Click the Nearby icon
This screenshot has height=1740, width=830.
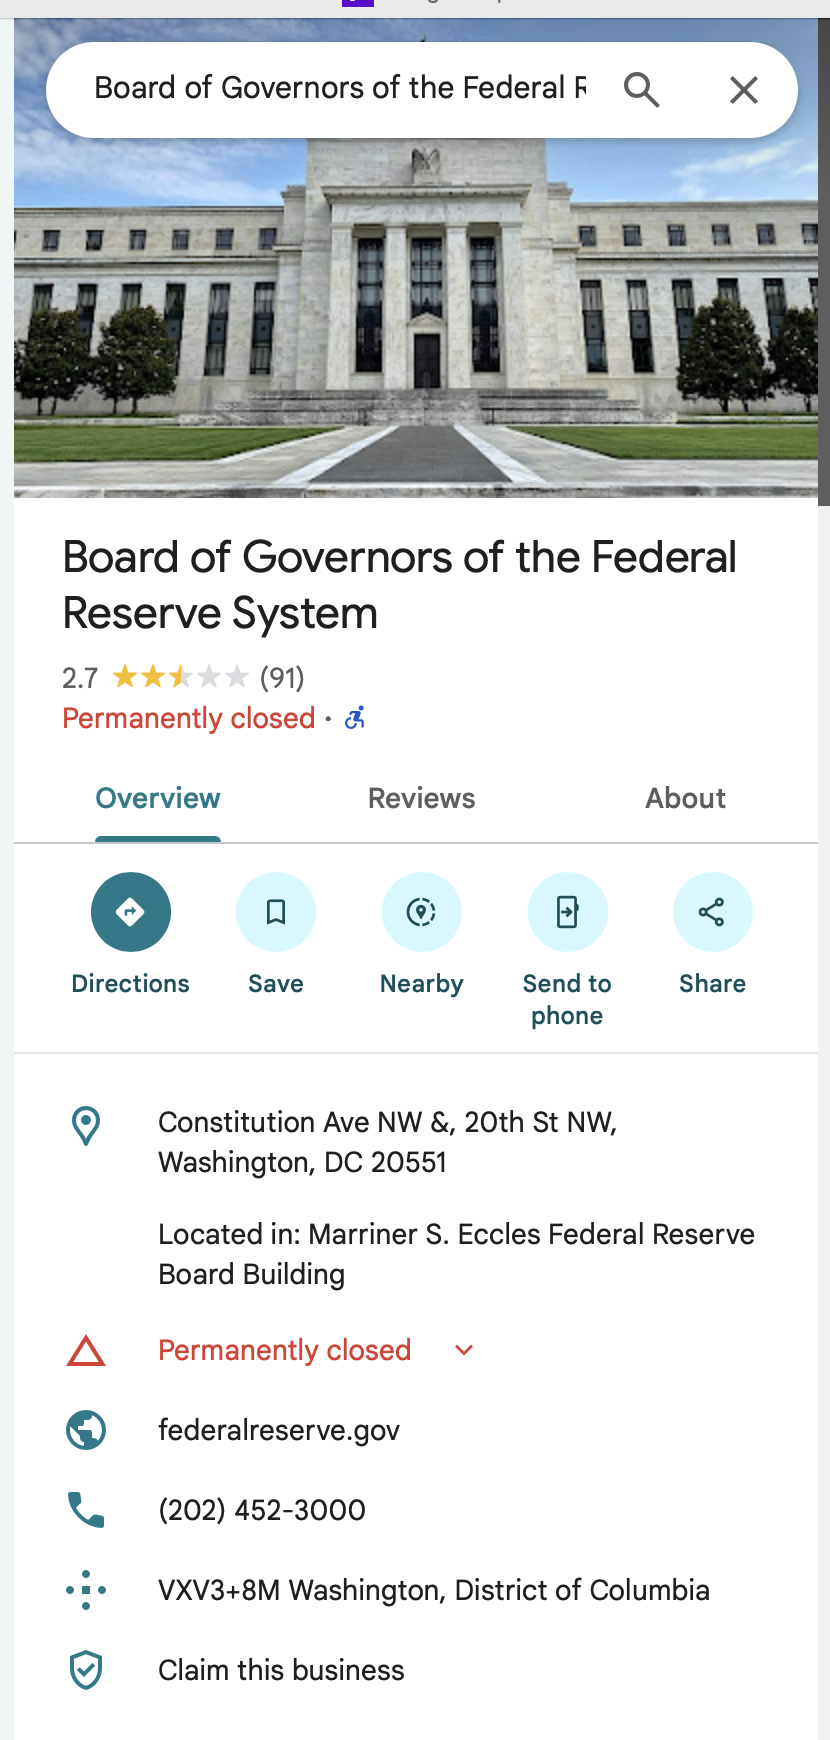point(421,912)
